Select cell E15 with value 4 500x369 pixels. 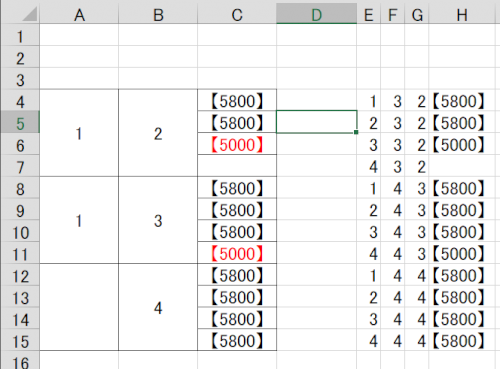(x=368, y=340)
